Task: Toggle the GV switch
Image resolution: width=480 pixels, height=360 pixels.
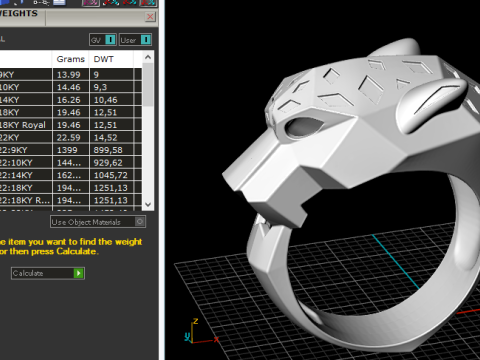Action: click(x=103, y=40)
